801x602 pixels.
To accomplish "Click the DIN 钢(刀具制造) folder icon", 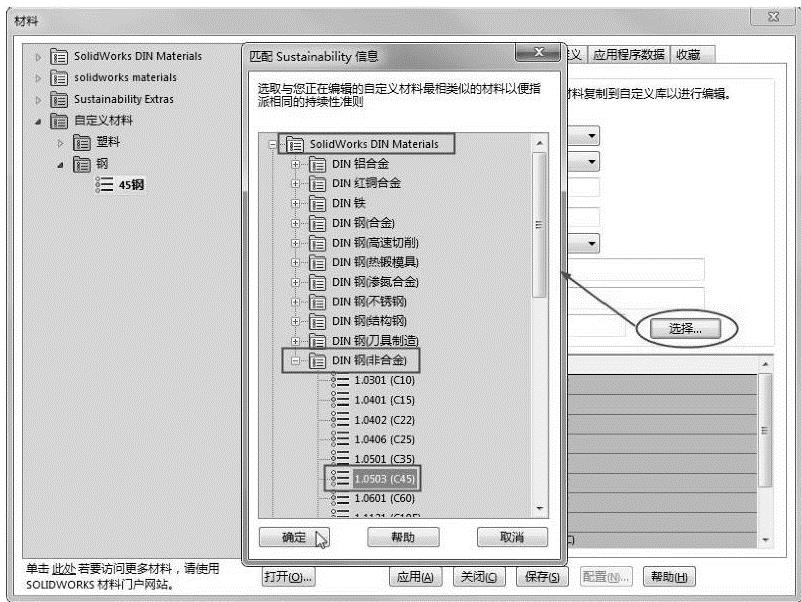I will (x=317, y=341).
